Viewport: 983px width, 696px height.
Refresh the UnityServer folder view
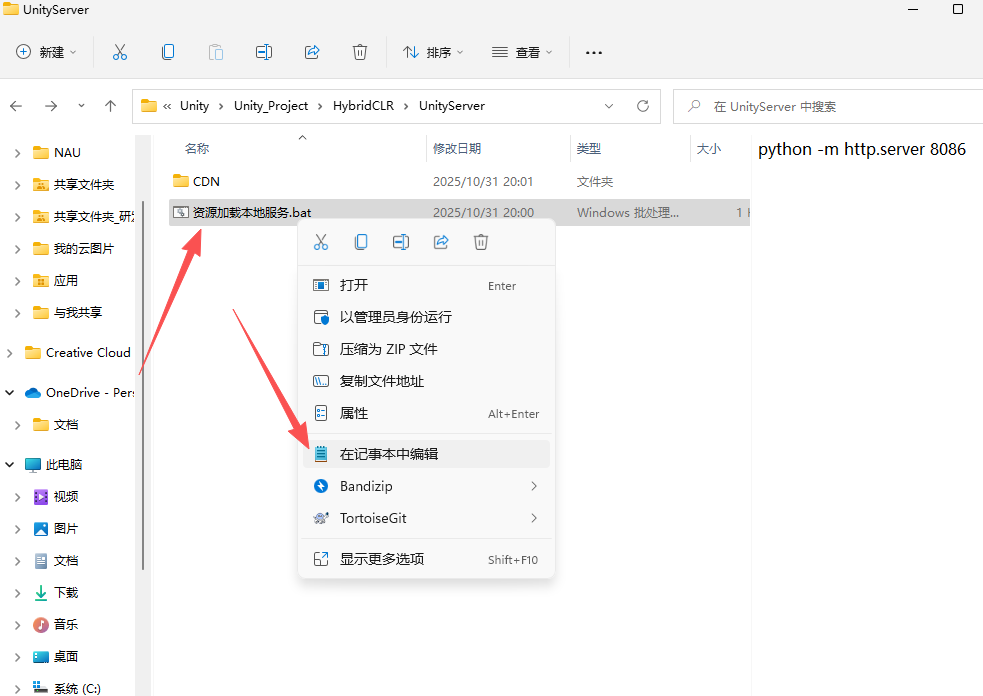point(643,106)
